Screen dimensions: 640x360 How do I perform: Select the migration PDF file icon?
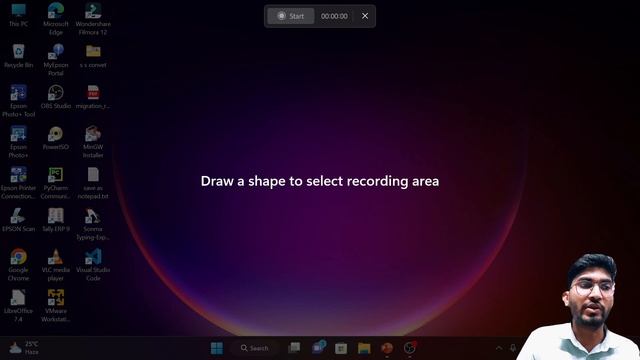[x=93, y=97]
